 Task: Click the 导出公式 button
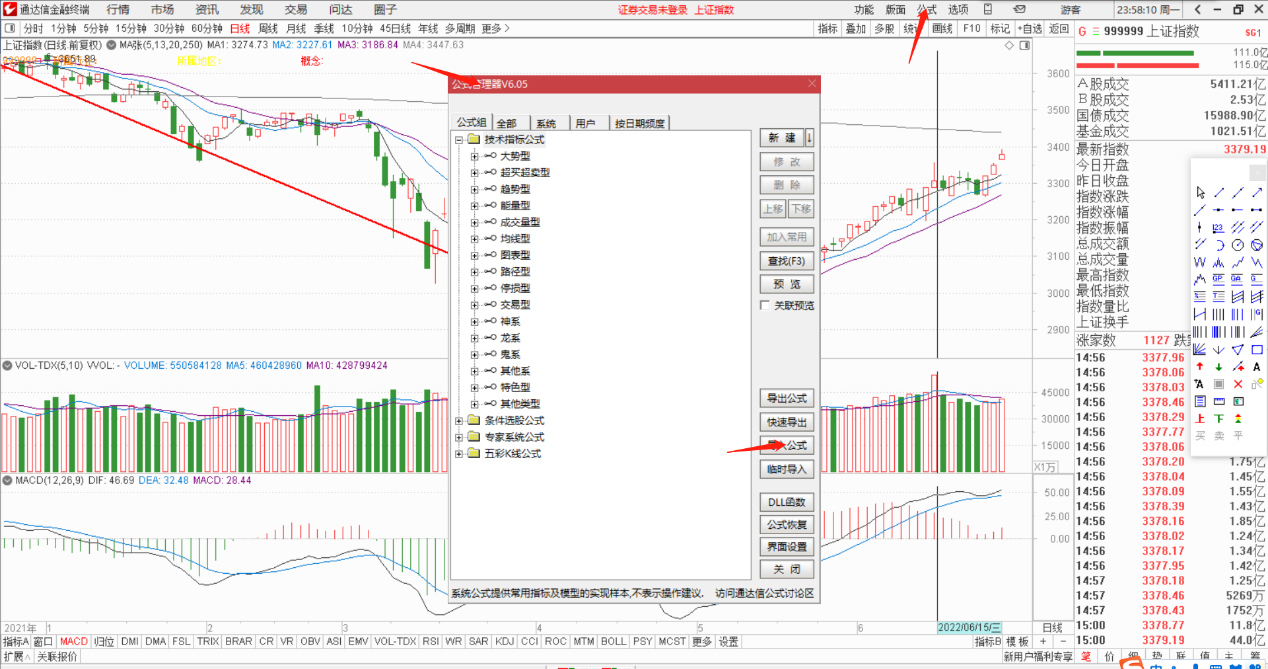pyautogui.click(x=786, y=398)
